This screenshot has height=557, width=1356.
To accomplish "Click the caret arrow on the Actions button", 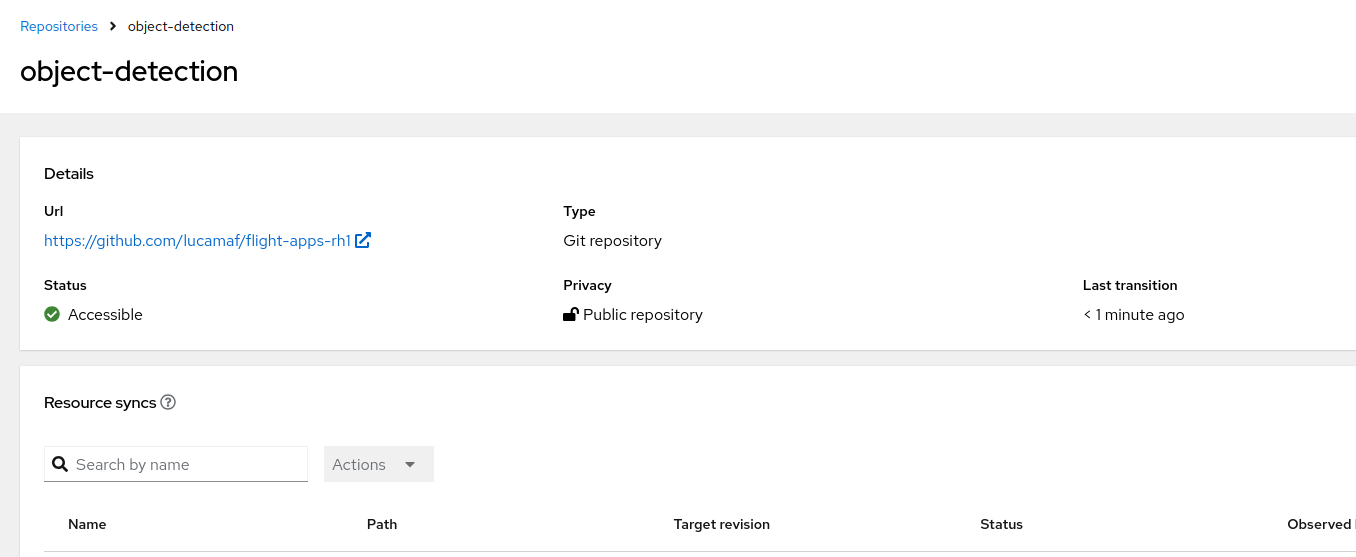I will [410, 465].
